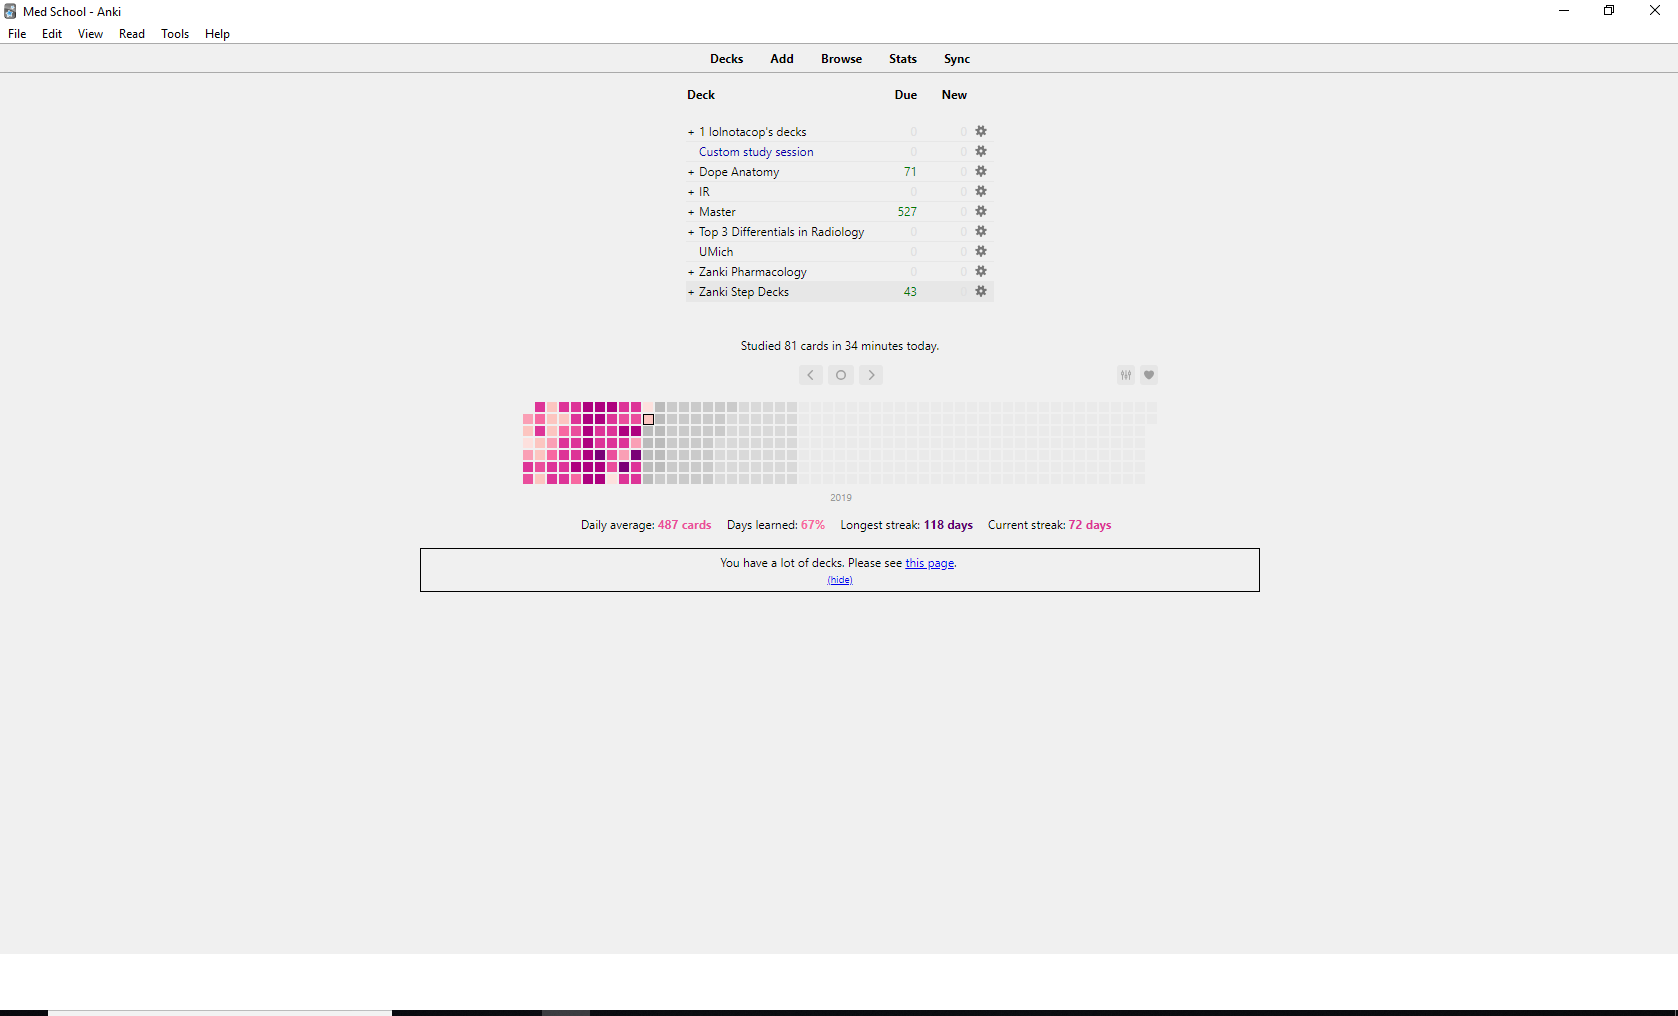Open options gear for Zanki Step Decks
Image resolution: width=1678 pixels, height=1016 pixels.
coord(981,291)
